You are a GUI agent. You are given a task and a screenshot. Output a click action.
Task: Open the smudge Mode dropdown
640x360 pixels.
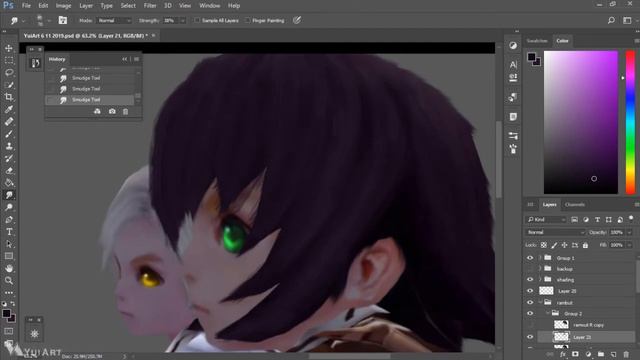(x=114, y=20)
